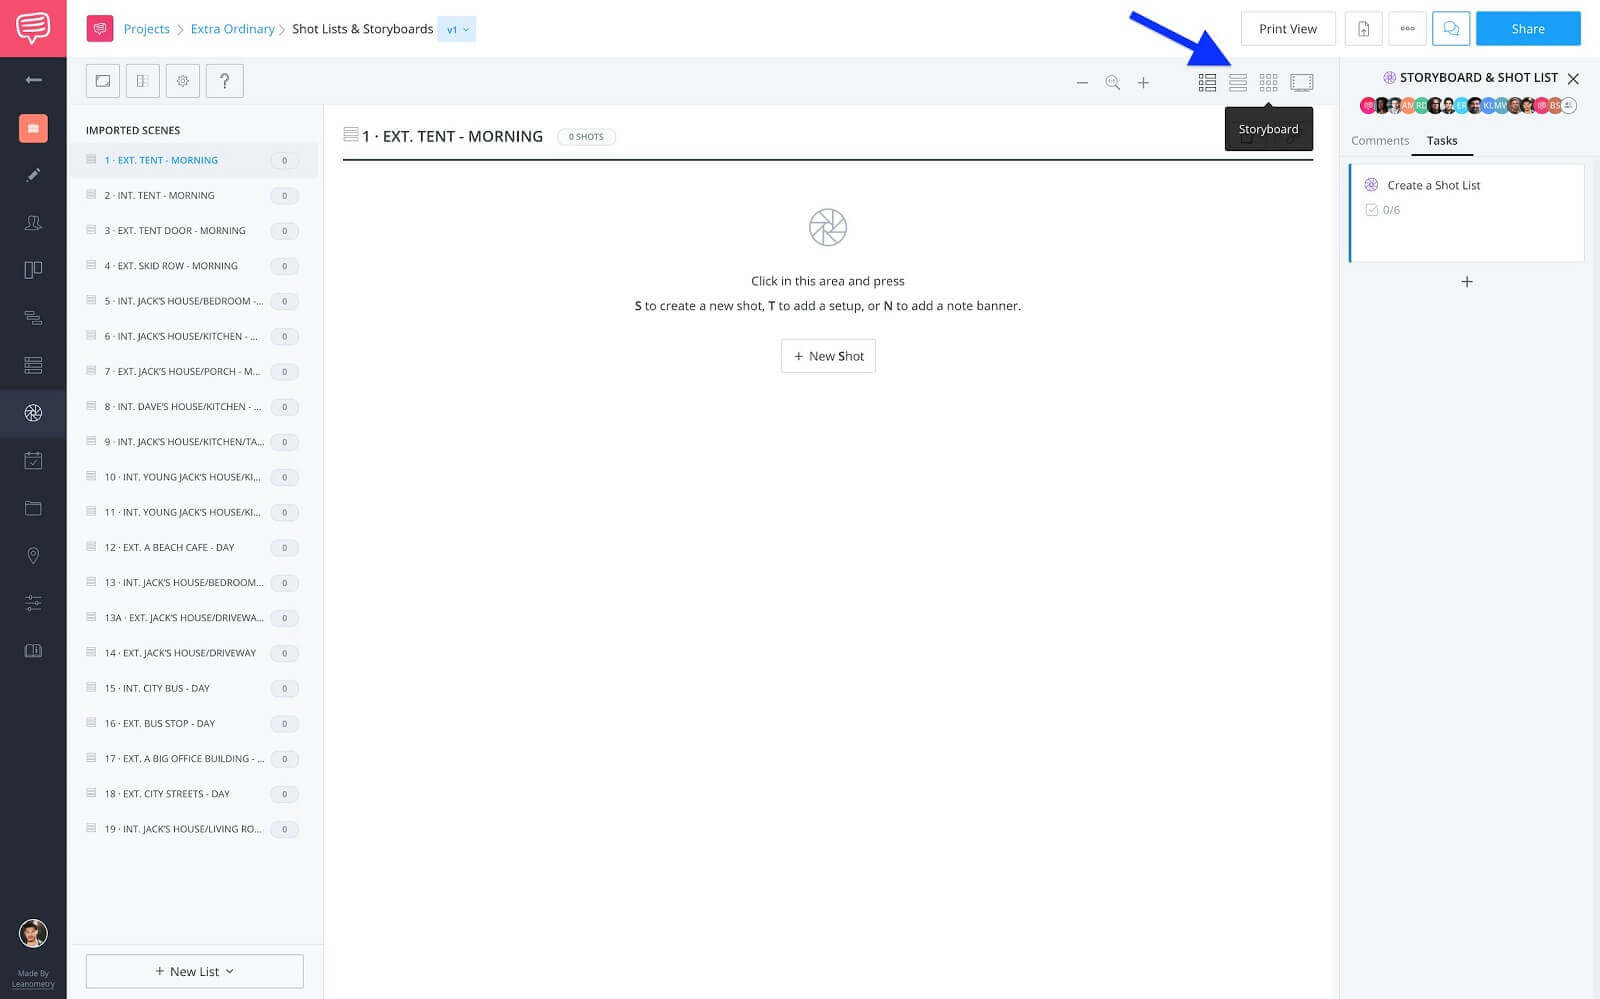The height and width of the screenshot is (999, 1600).
Task: Select scene 2 INT. TENT - MORNING
Action: click(193, 196)
